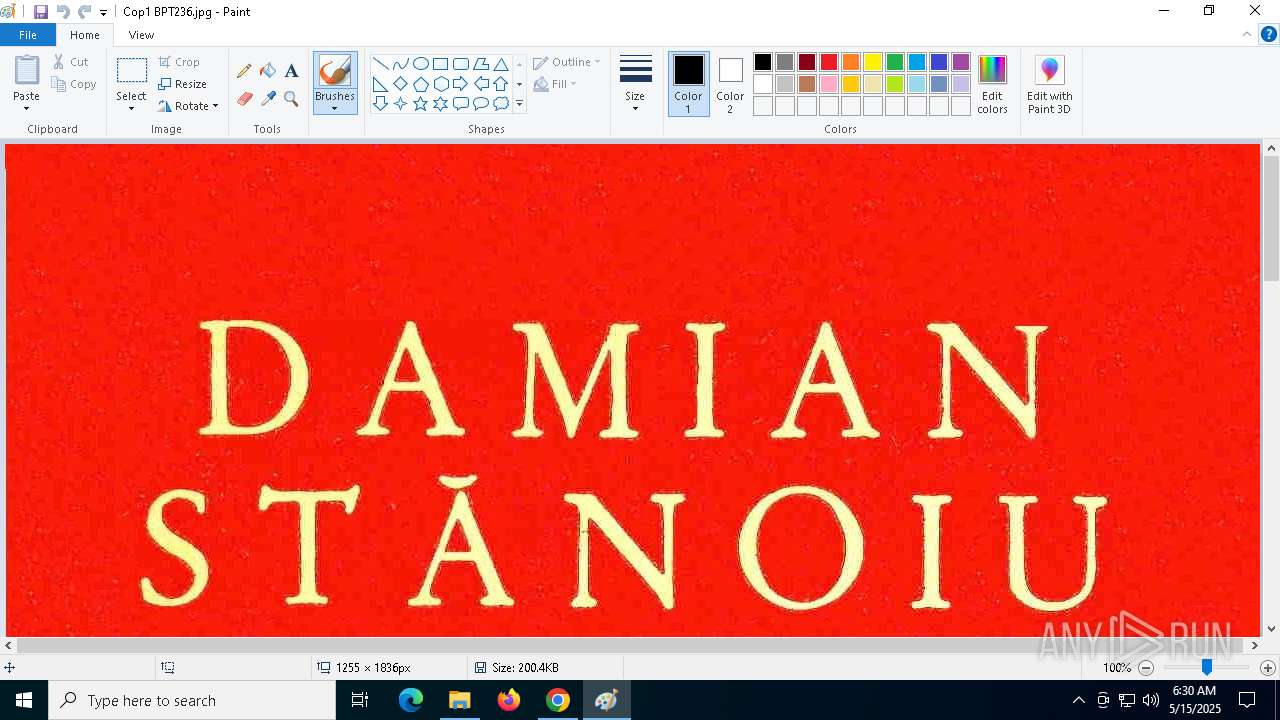Open the shape Fill dropdown
Screen dimensions: 1280x720
[555, 84]
